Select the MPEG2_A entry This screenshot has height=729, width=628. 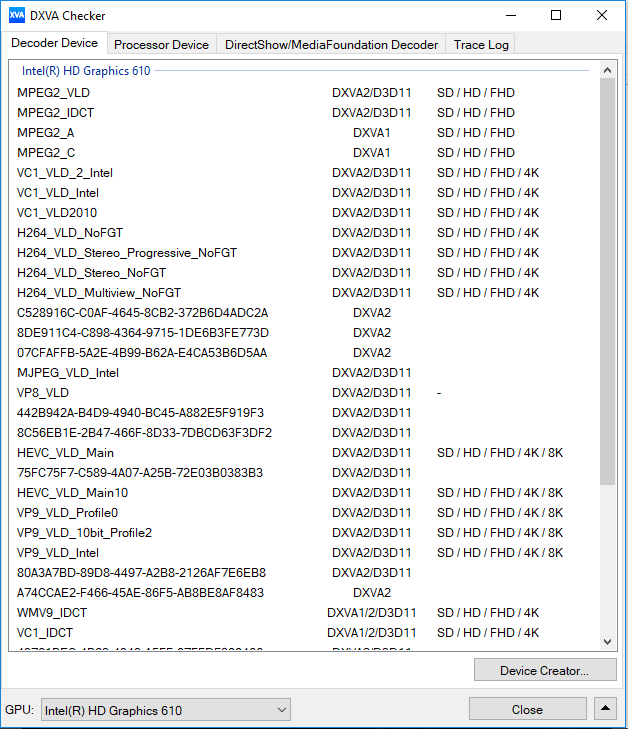point(303,133)
